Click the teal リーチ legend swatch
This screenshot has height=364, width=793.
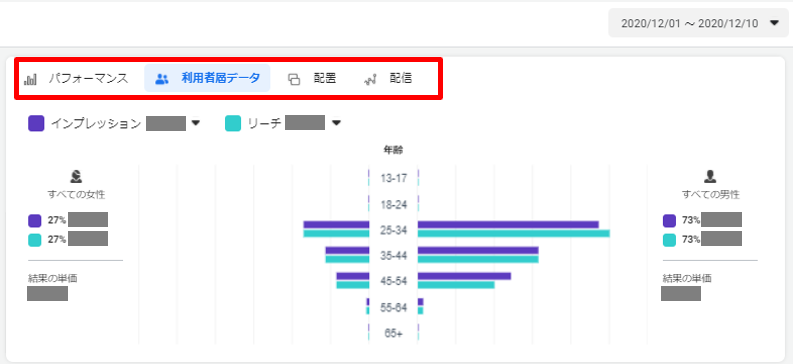[x=233, y=123]
